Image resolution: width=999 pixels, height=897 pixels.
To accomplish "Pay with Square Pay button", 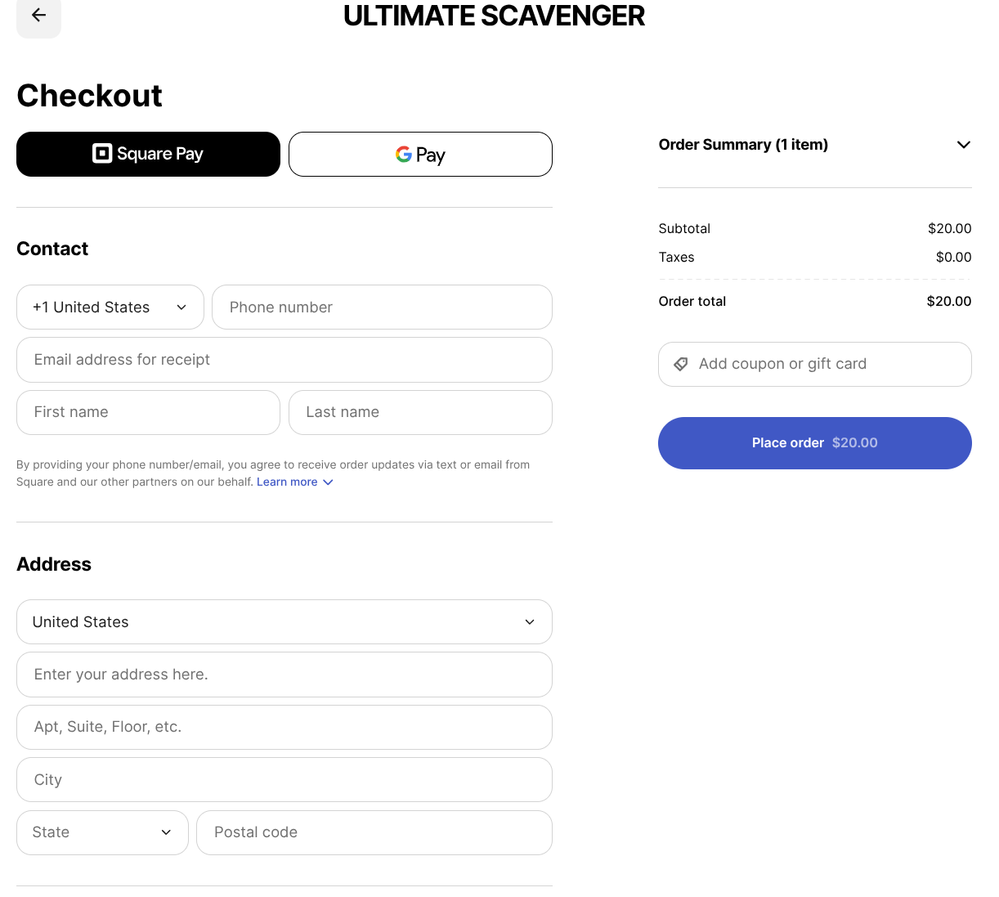I will pyautogui.click(x=148, y=154).
